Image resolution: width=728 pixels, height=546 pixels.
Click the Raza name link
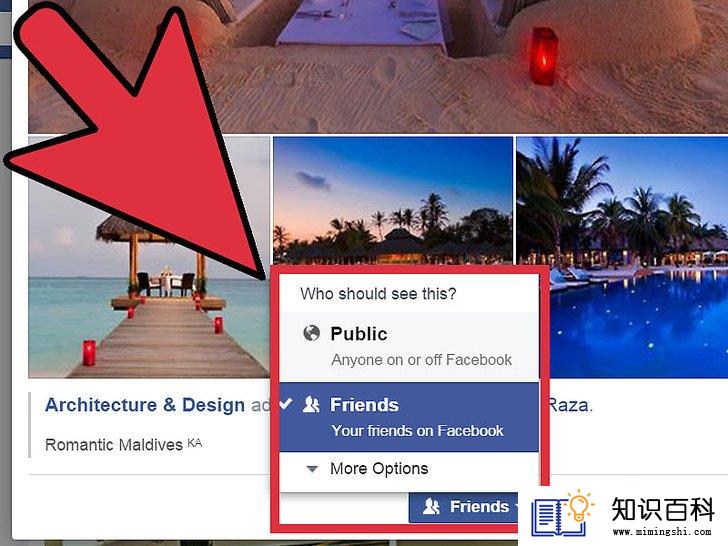click(568, 405)
